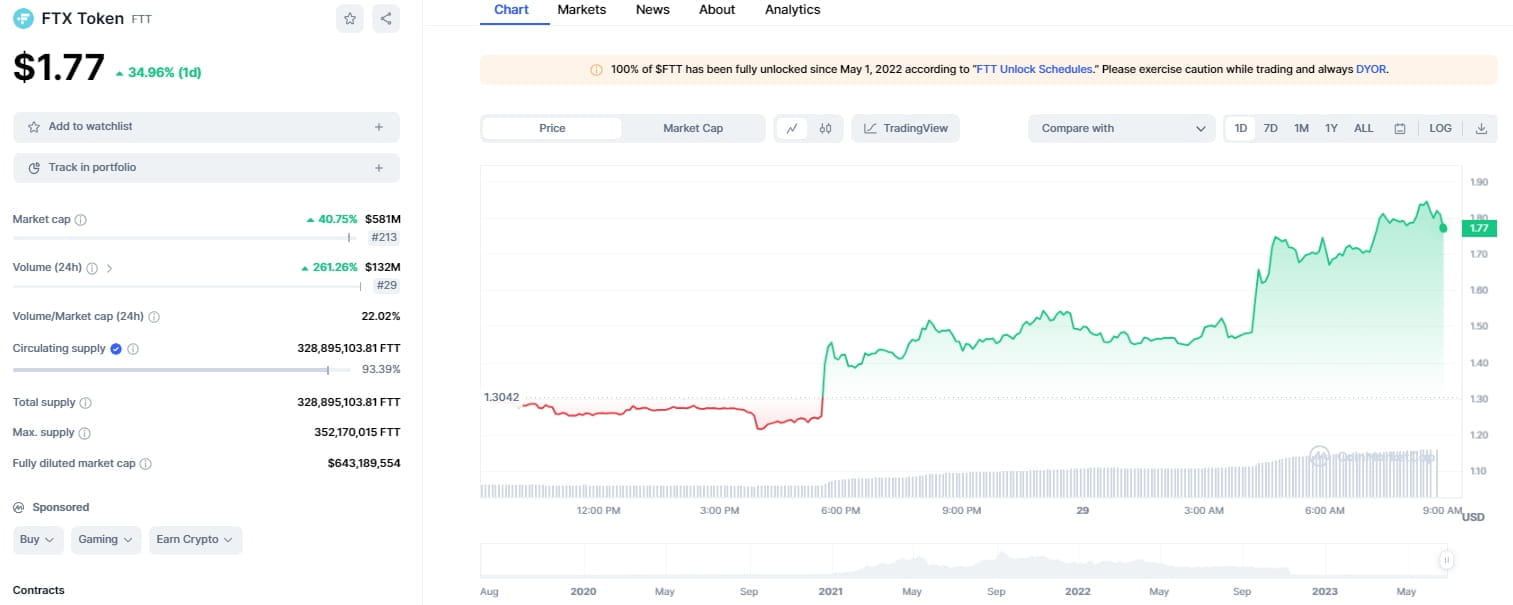
Task: Expand the Gaming dropdown under Sponsored
Action: [x=105, y=539]
